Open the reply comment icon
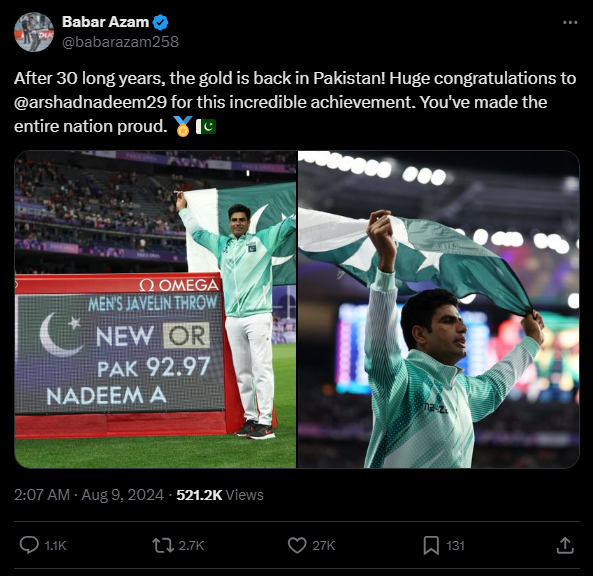Screen dimensions: 593x576 coord(29,545)
